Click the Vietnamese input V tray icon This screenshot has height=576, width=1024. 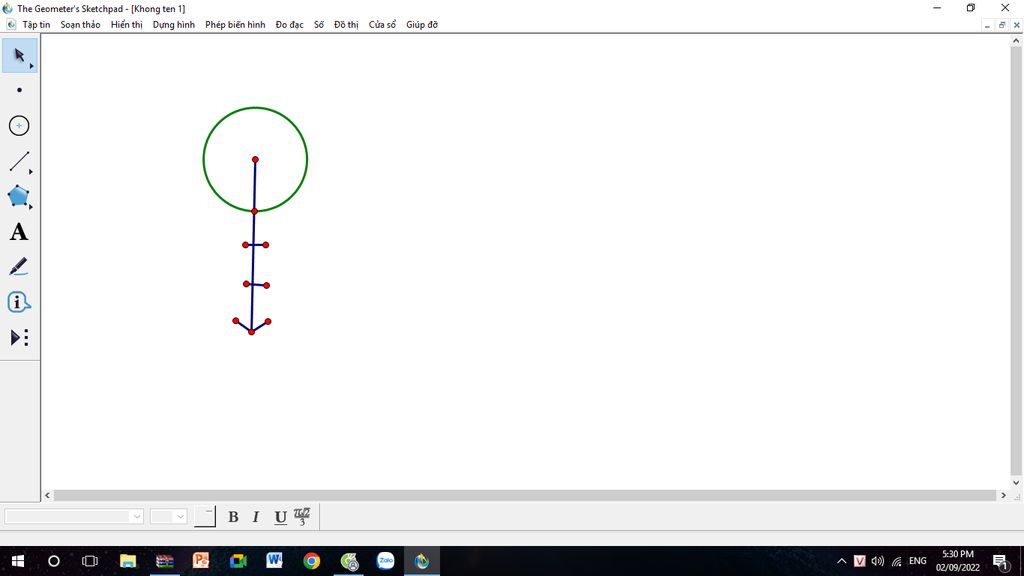coord(859,561)
